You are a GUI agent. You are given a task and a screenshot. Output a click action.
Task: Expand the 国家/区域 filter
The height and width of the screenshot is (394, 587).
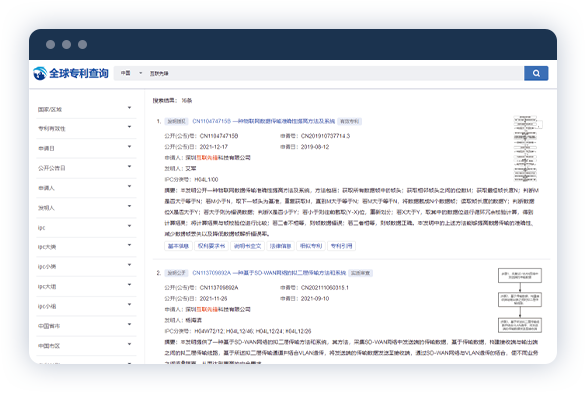[x=87, y=109]
